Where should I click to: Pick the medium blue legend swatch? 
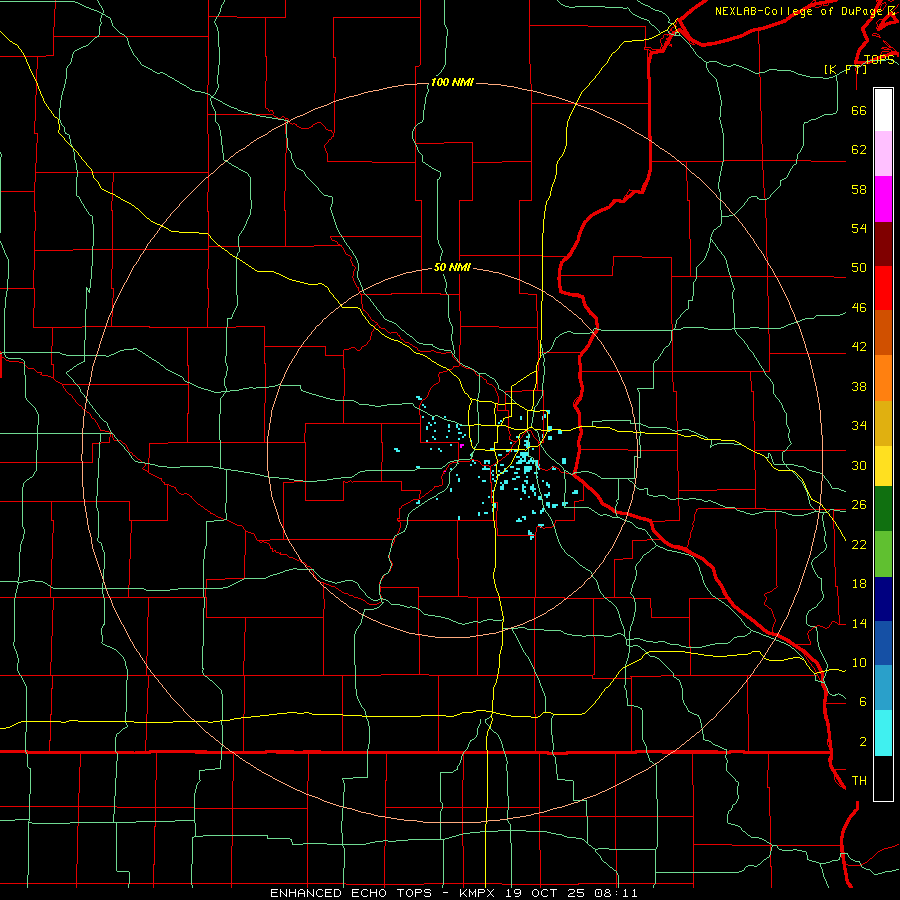(x=883, y=643)
